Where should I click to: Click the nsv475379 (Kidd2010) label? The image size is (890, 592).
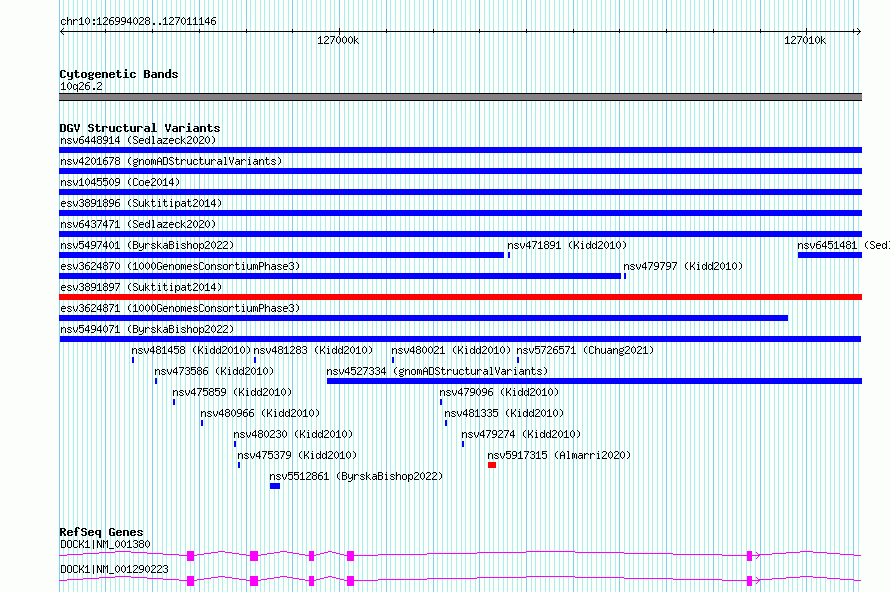(297, 455)
